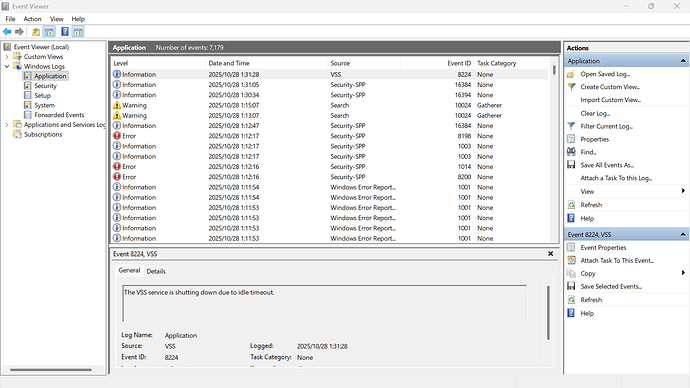This screenshot has width=690, height=388.
Task: Click the tree pane horizontal scrollbar
Action: click(x=51, y=370)
